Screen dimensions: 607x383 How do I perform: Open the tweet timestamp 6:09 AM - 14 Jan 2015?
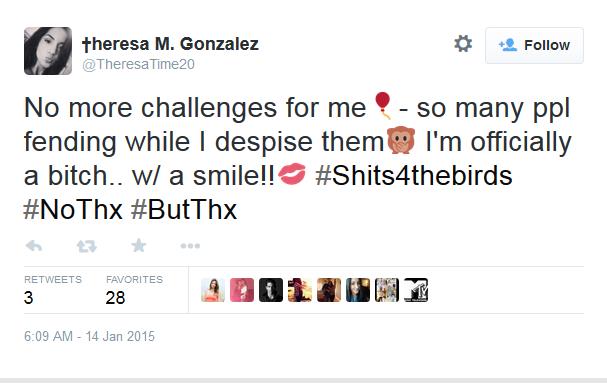coord(89,336)
